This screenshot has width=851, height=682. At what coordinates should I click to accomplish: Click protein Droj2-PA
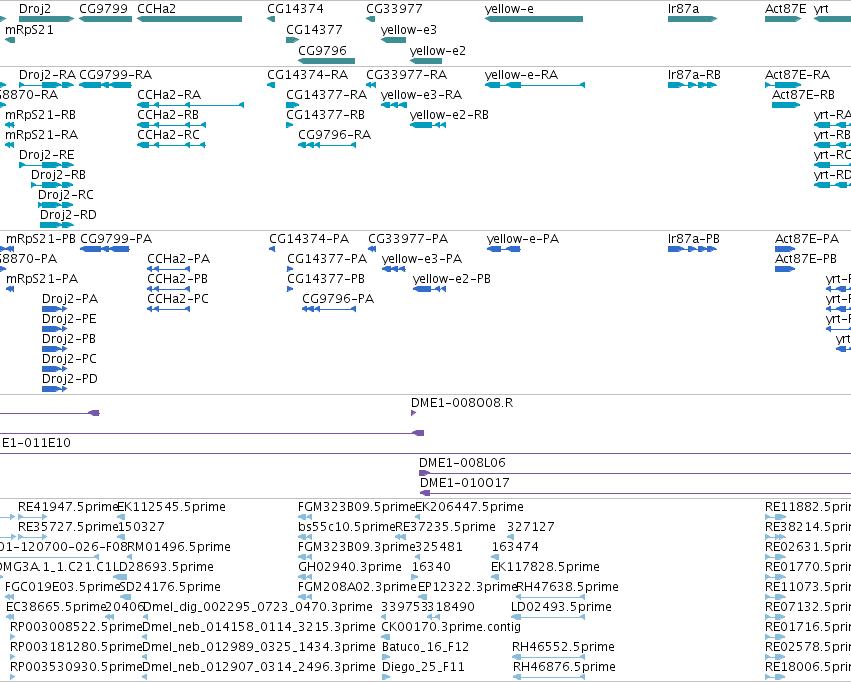click(x=55, y=309)
